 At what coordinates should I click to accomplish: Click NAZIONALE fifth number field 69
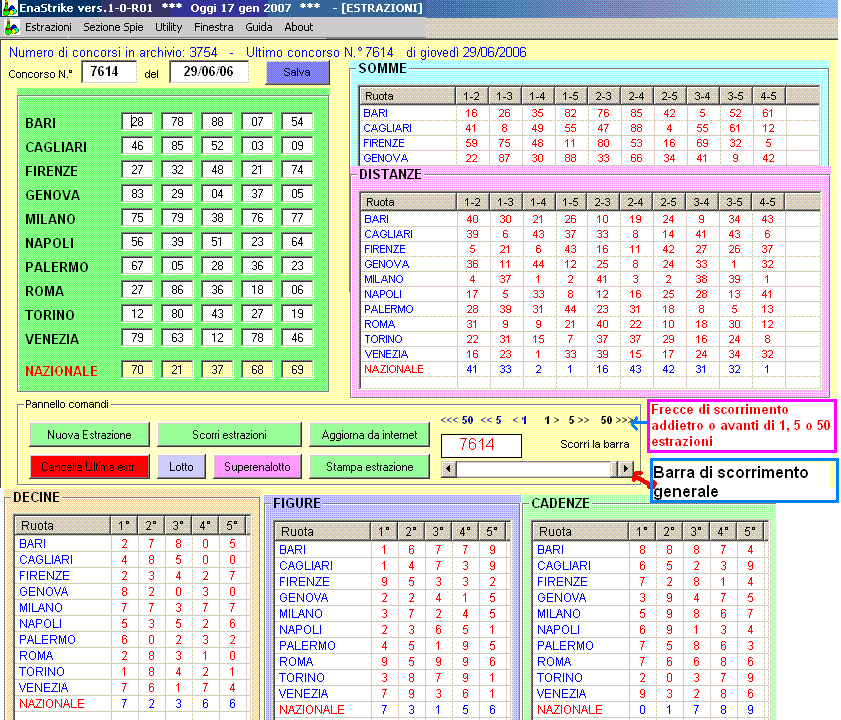point(297,370)
